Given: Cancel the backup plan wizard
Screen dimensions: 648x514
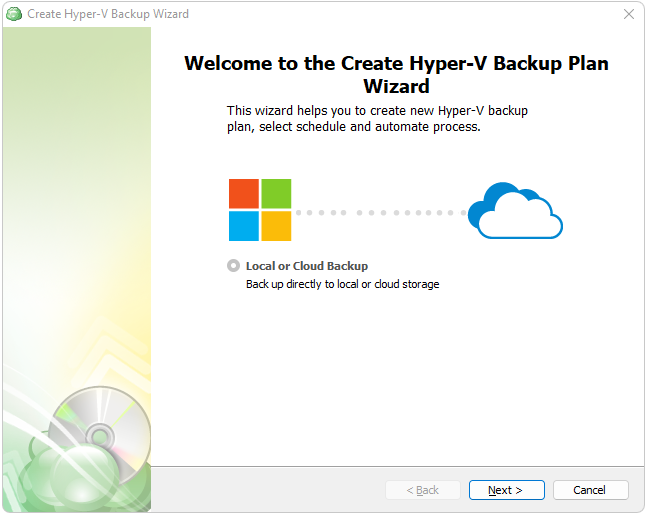Looking at the screenshot, I should click(x=590, y=490).
